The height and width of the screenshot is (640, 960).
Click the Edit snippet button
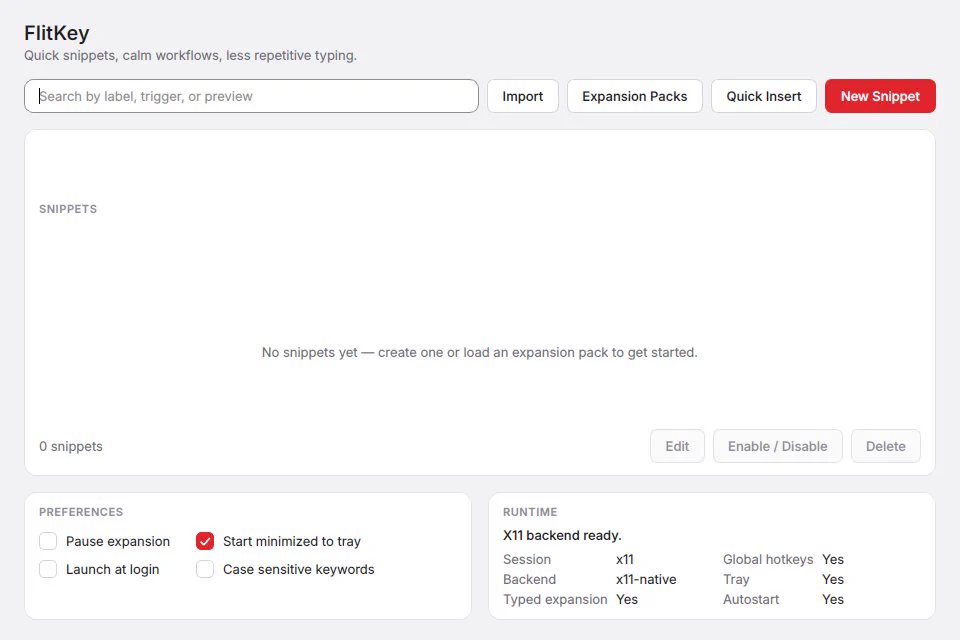677,446
